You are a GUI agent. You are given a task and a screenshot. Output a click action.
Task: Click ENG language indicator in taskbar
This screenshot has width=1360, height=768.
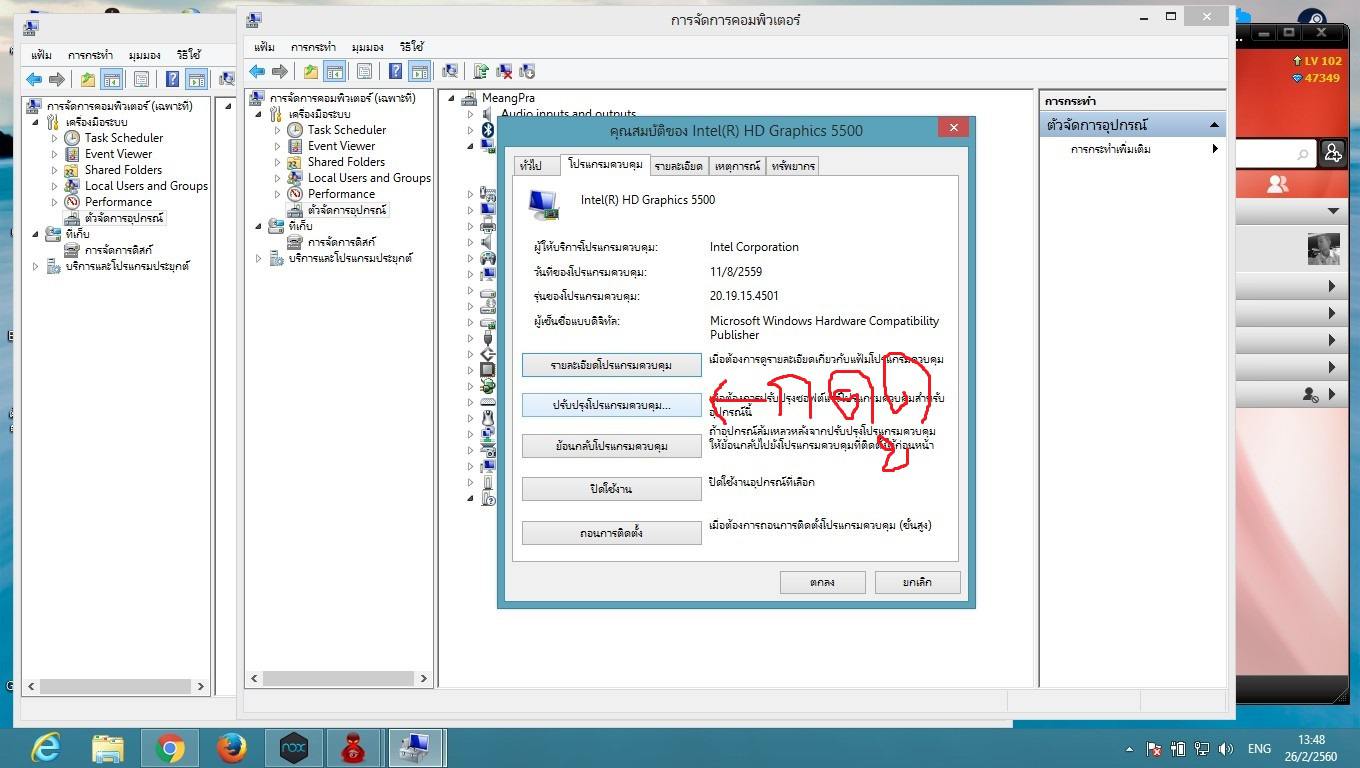pyautogui.click(x=1259, y=748)
